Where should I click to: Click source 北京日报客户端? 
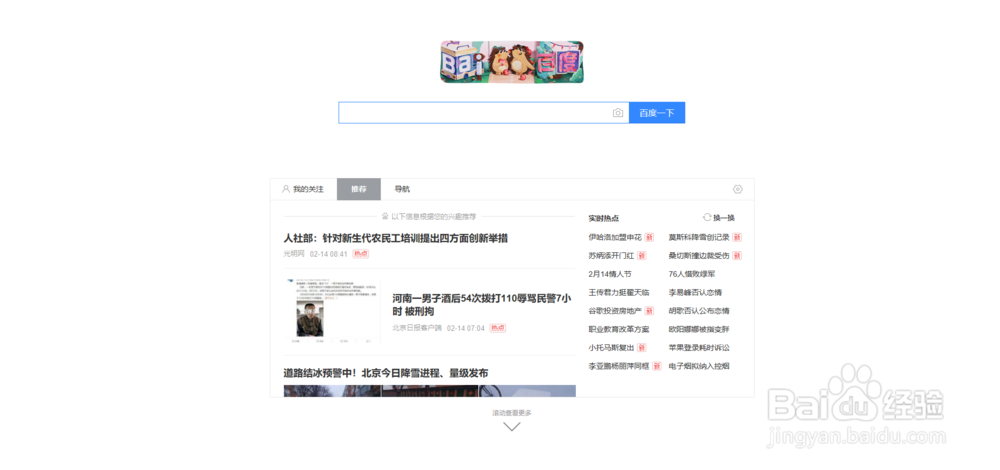tap(416, 328)
